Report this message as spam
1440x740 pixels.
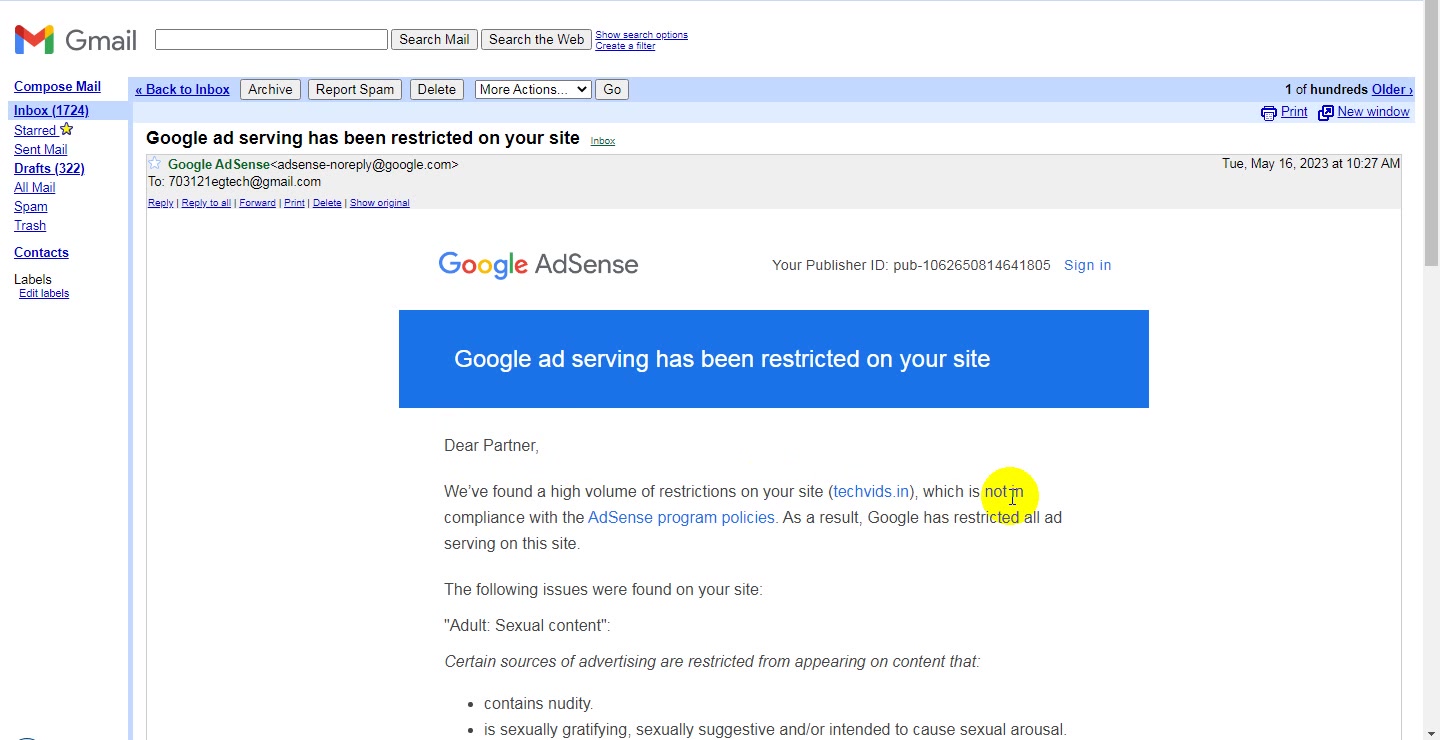pos(355,89)
